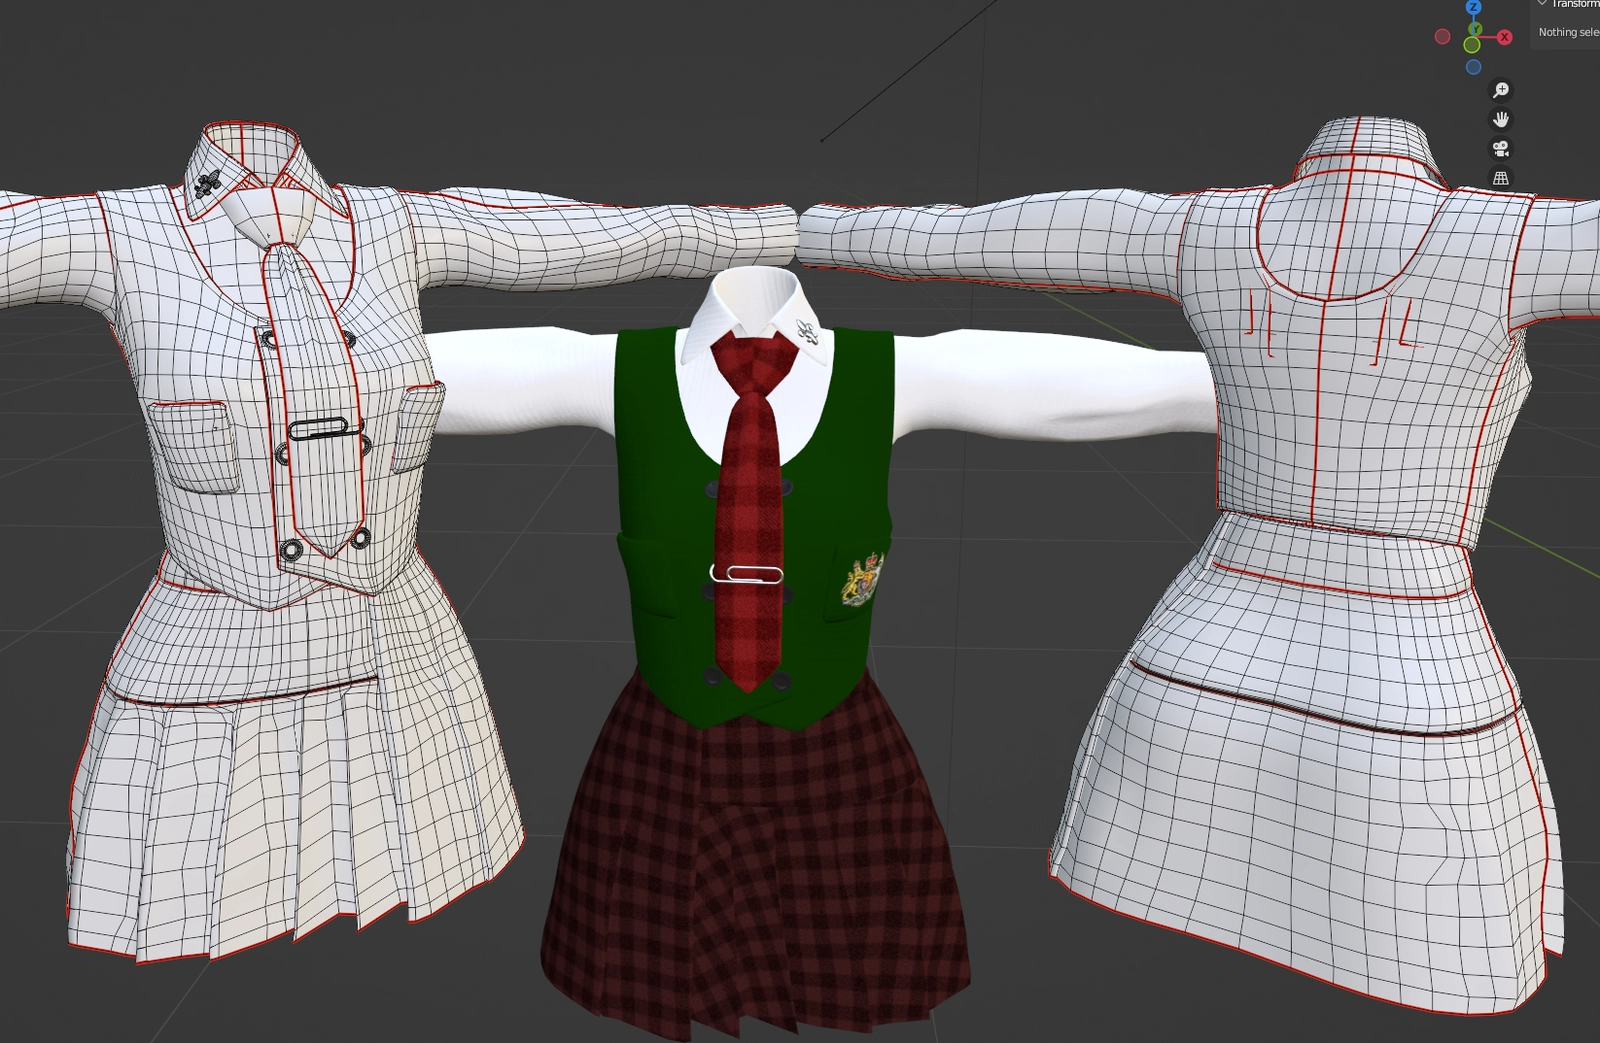
Task: Click the Y axis on the navigation gizmo
Action: click(1477, 28)
